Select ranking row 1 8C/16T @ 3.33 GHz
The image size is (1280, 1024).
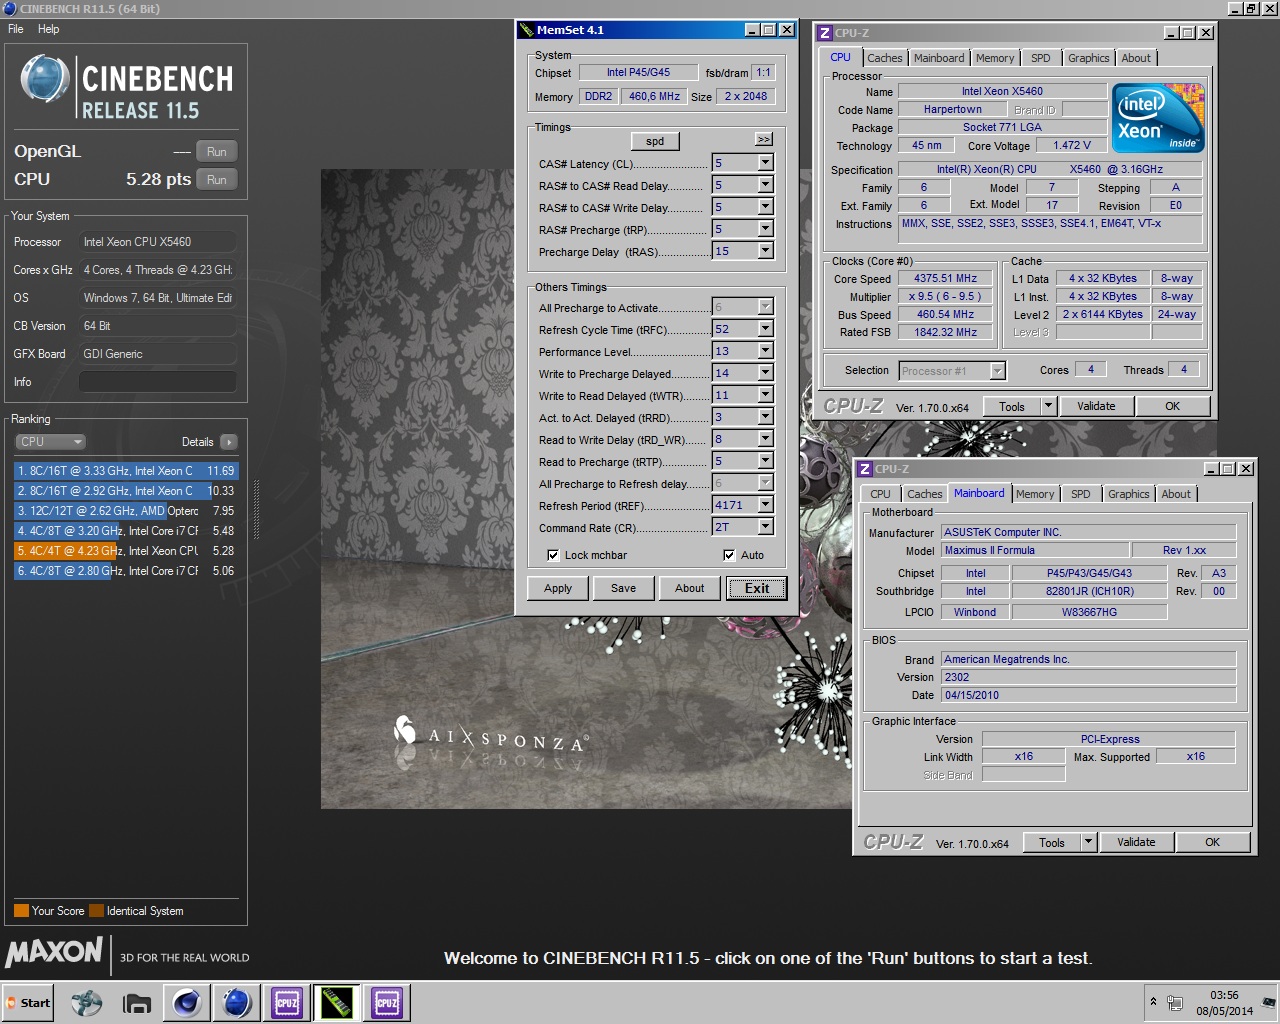coord(126,471)
